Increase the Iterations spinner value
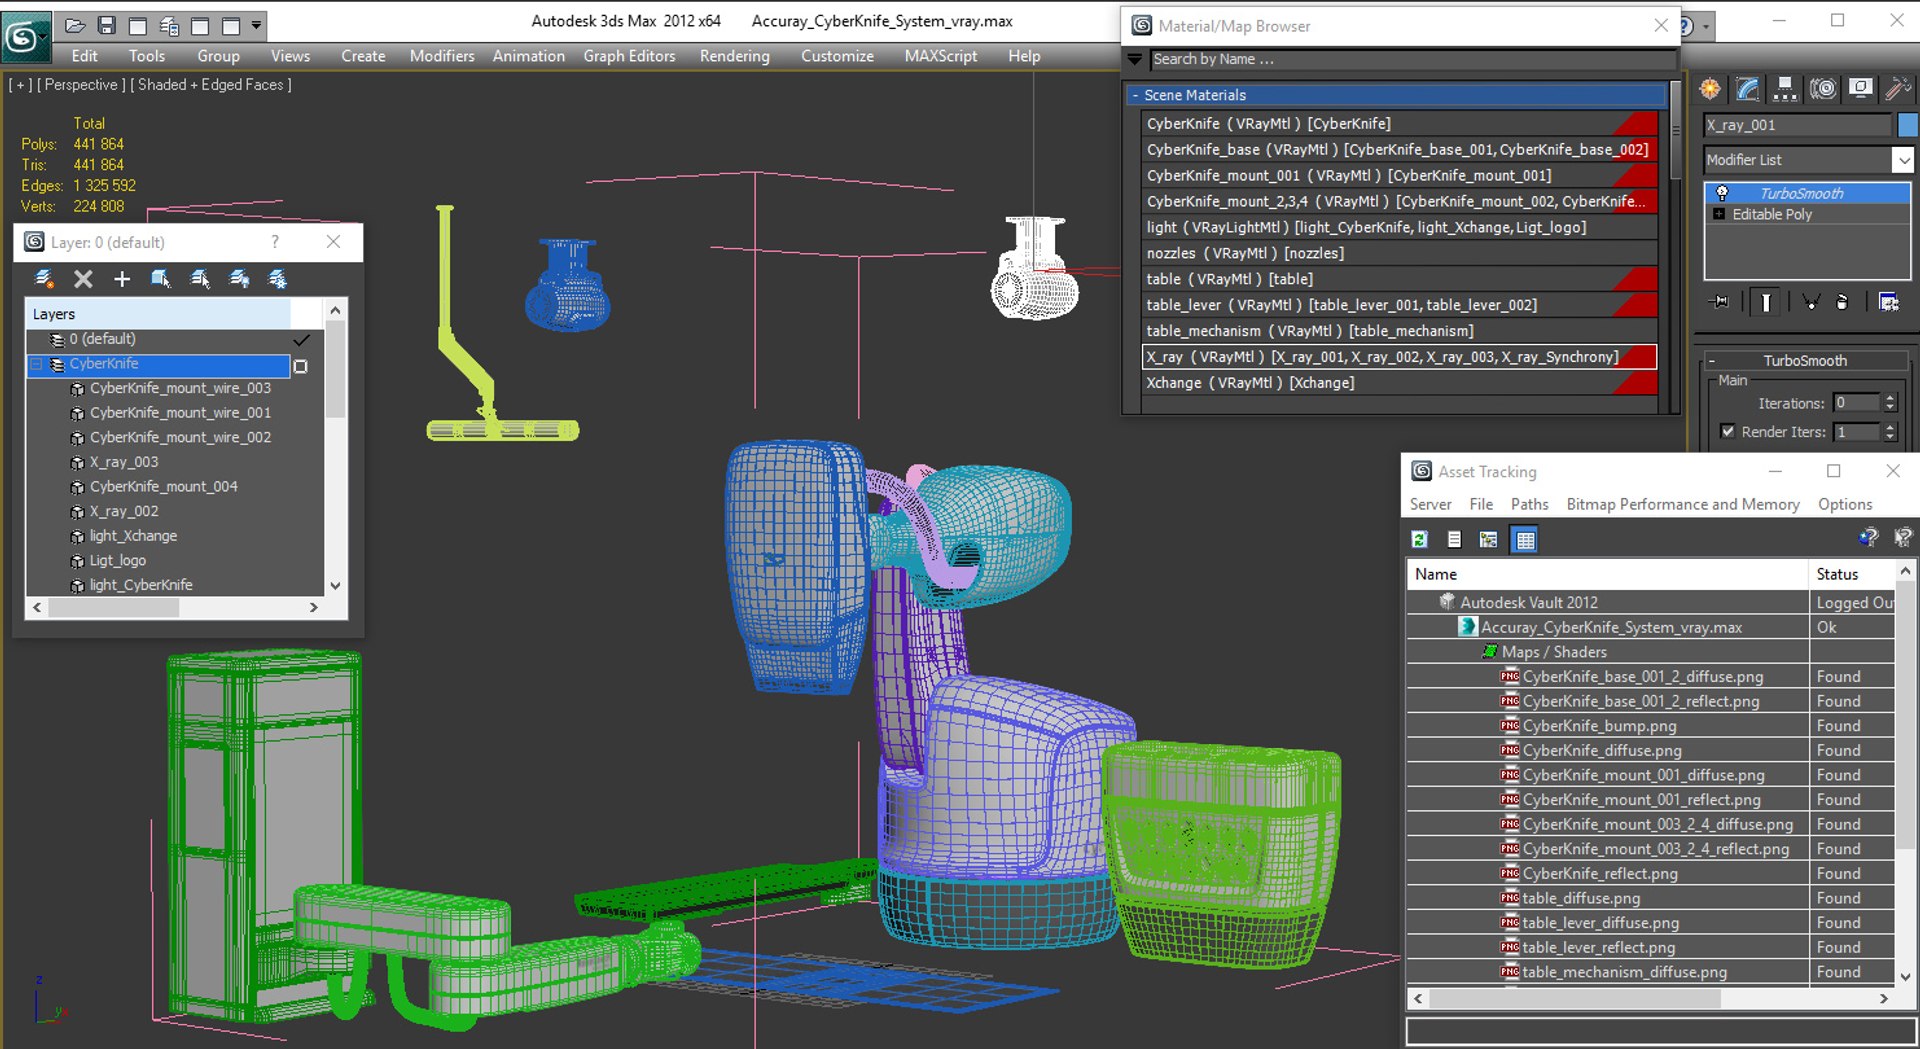 tap(1890, 399)
